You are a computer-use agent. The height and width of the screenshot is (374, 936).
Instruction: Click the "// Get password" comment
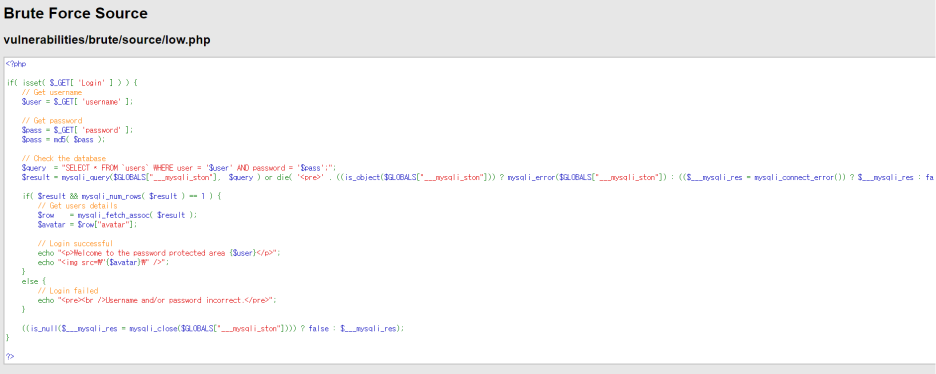(51, 120)
